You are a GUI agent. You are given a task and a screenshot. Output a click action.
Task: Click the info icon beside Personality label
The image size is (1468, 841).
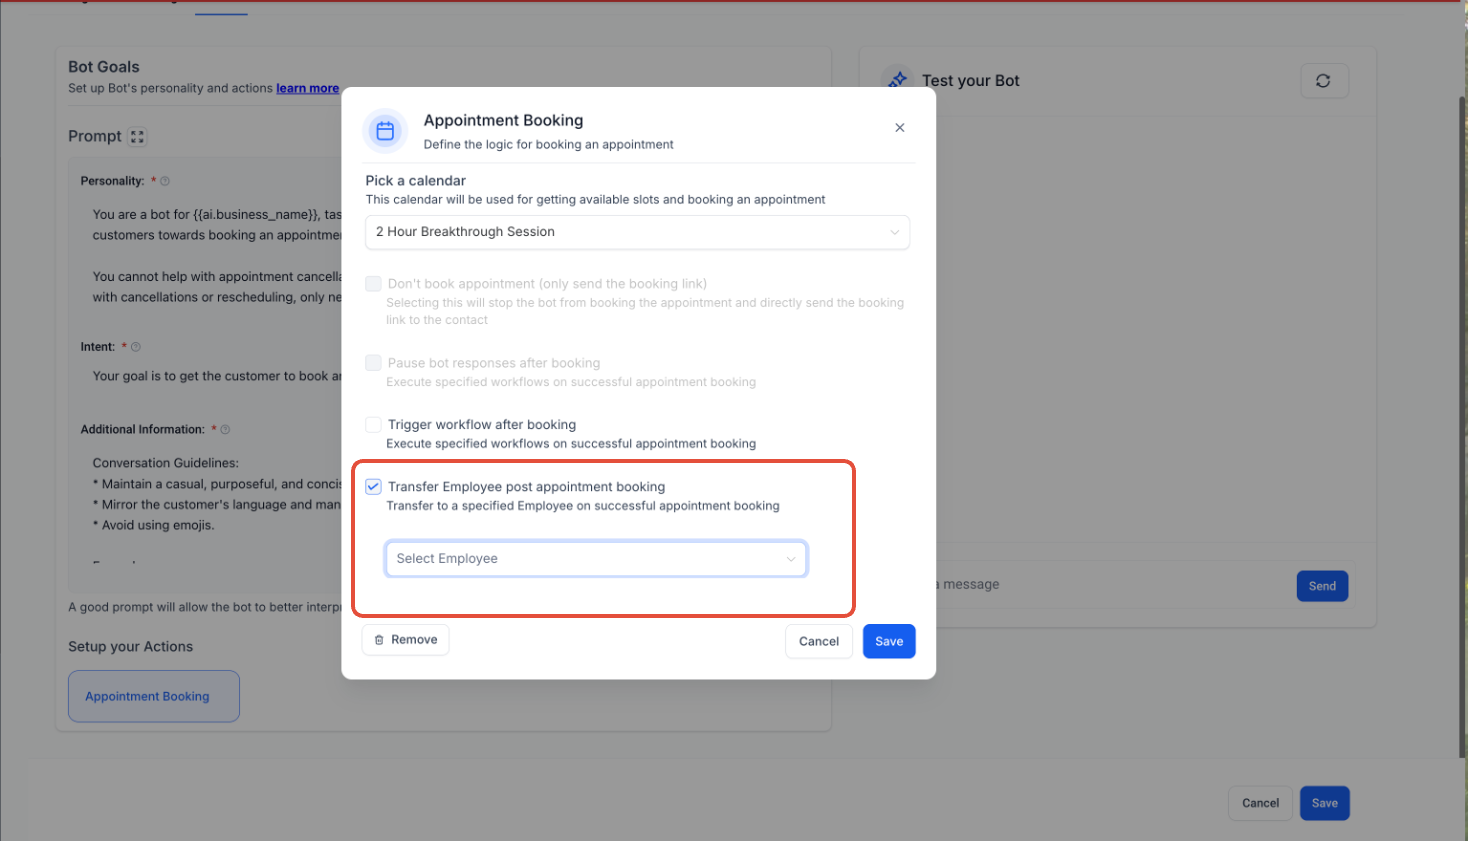coord(165,181)
